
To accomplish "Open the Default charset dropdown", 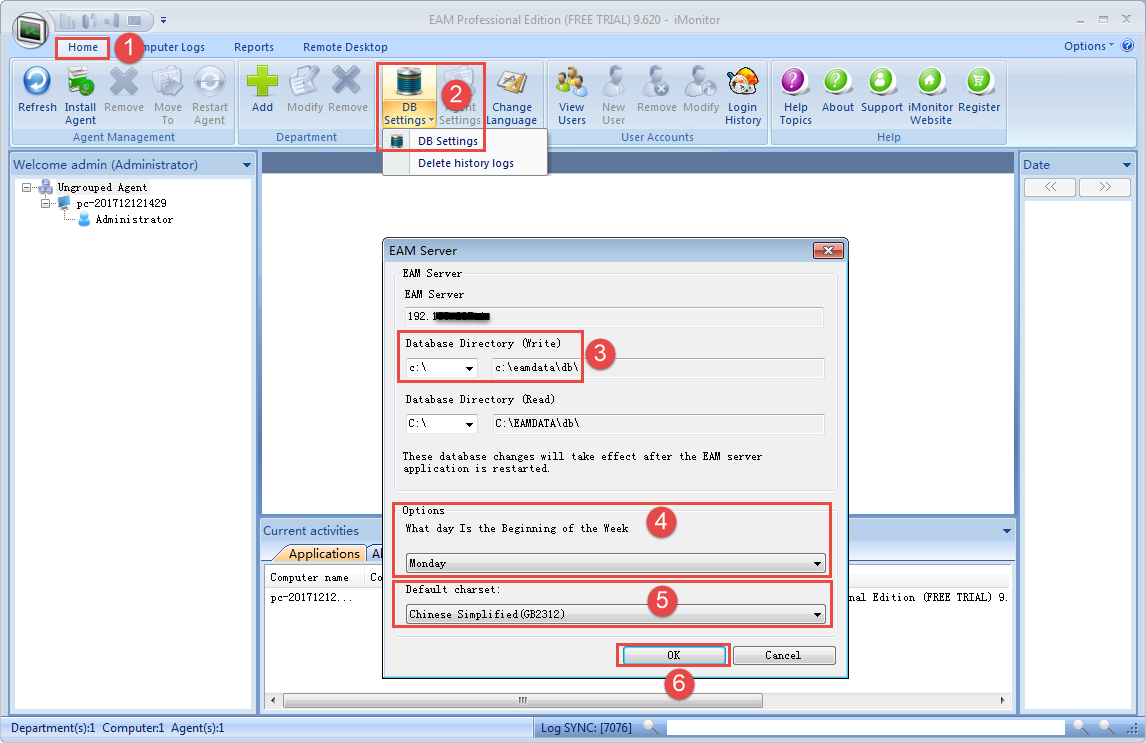I will [x=615, y=614].
